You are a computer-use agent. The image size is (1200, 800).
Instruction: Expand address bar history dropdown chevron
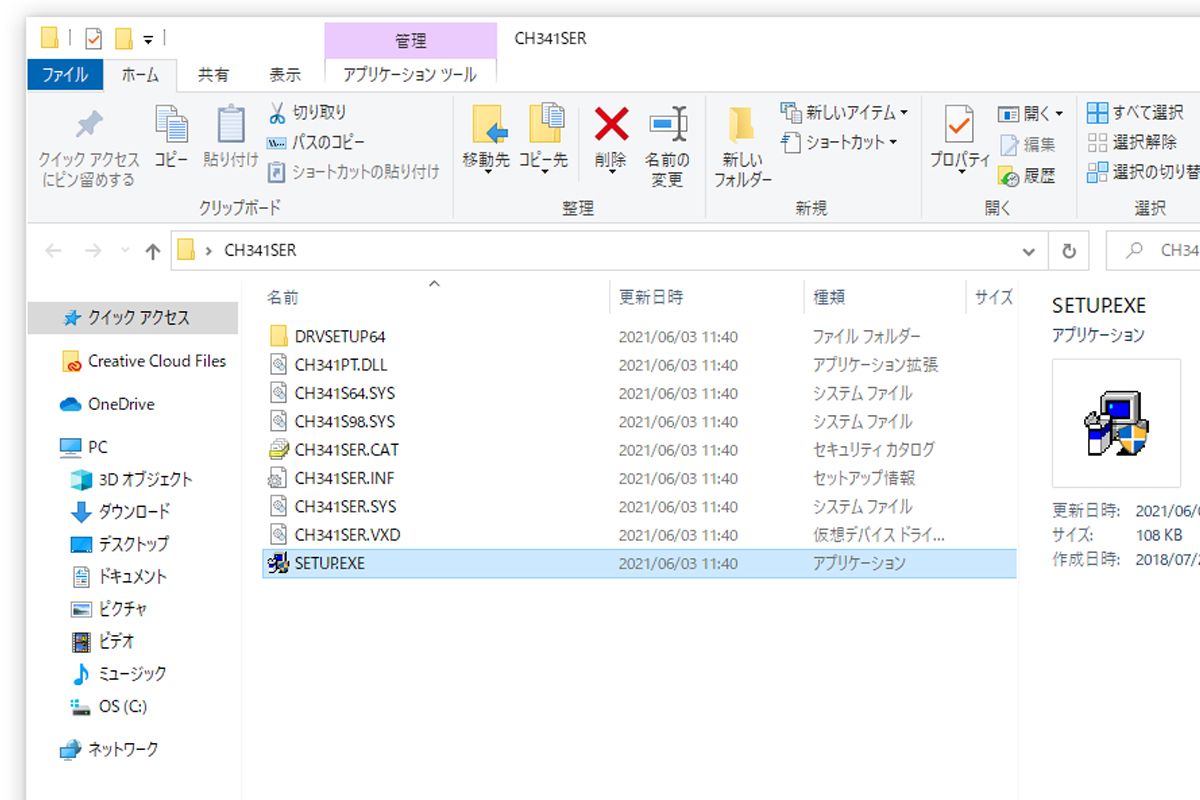click(1029, 251)
